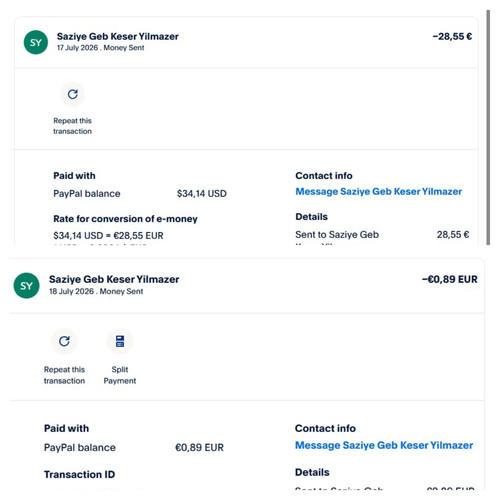Click the right-side vertical scrollbar
Viewport: 500px width, 500px height.
[488, 127]
